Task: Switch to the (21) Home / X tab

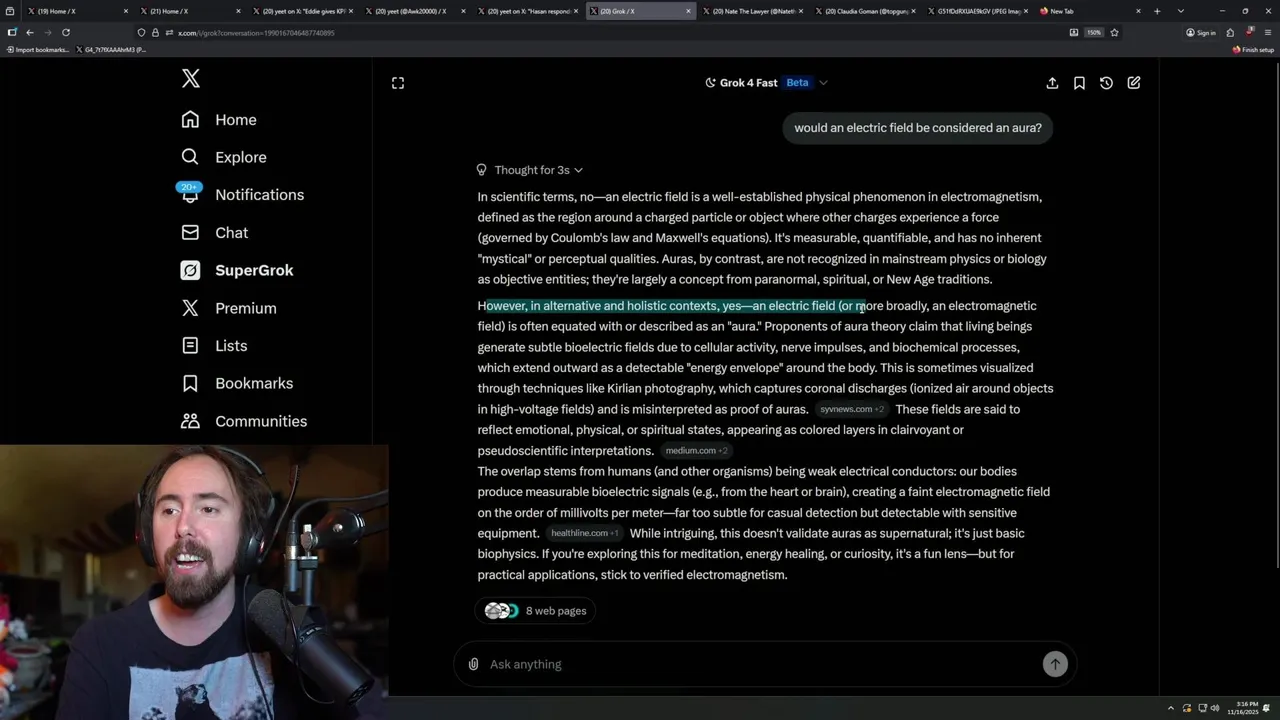Action: tap(190, 11)
